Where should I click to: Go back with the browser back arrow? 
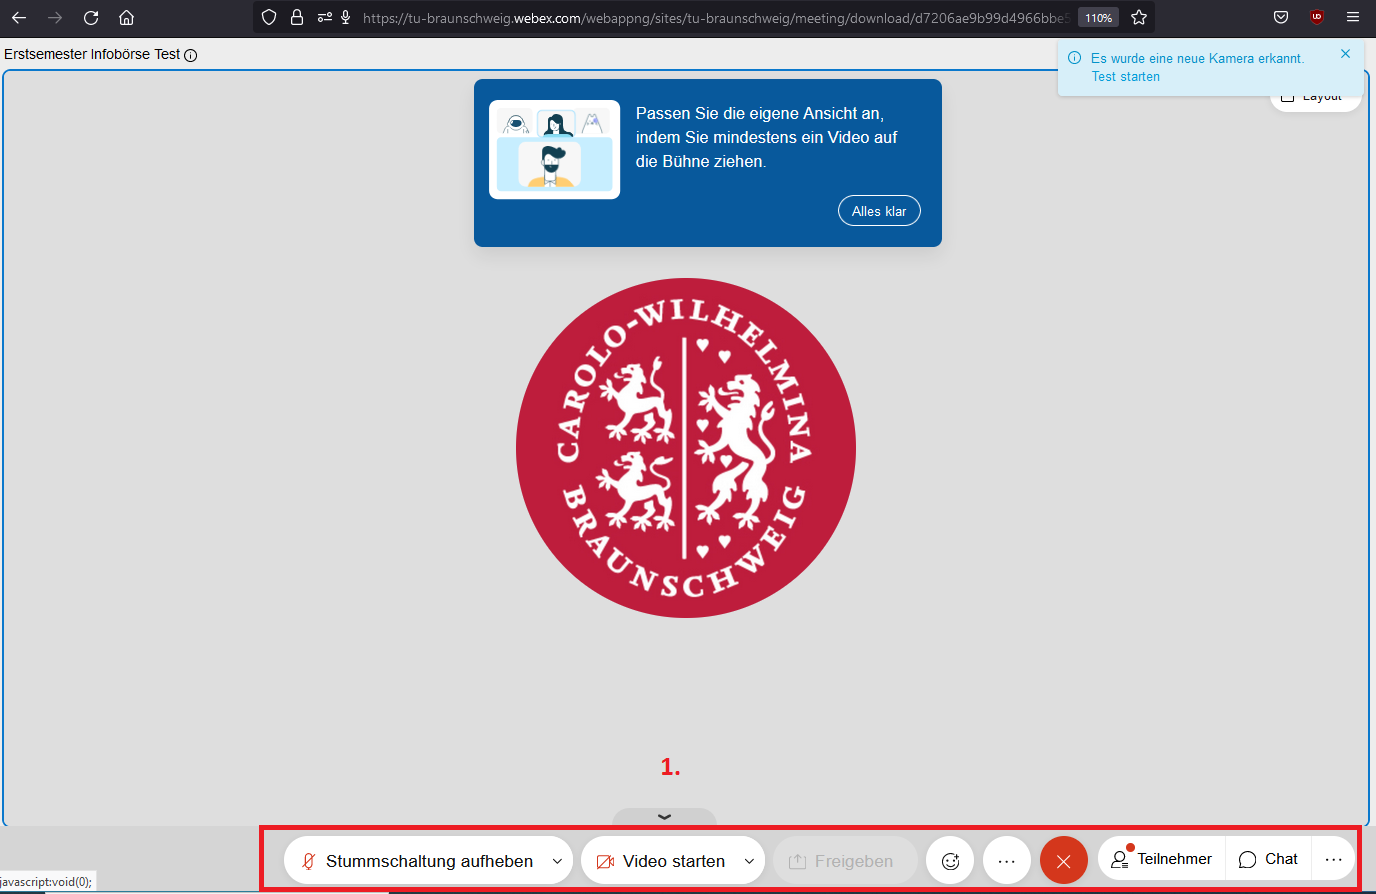pos(19,17)
